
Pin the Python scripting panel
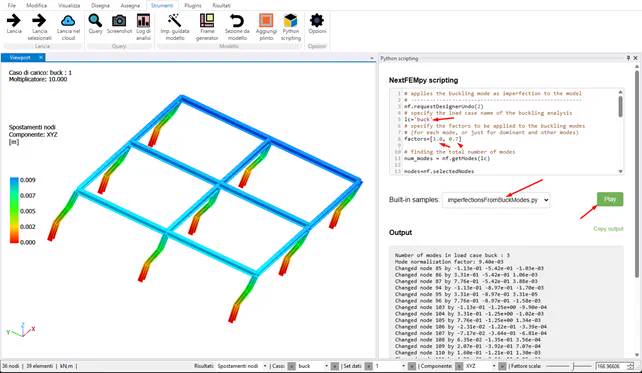[628, 58]
